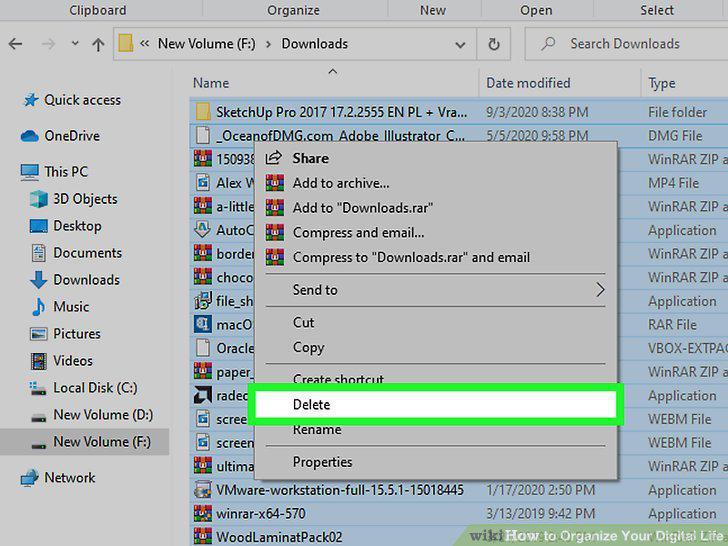Image resolution: width=728 pixels, height=546 pixels.
Task: Click the Videos filmstrip icon
Action: [39, 361]
